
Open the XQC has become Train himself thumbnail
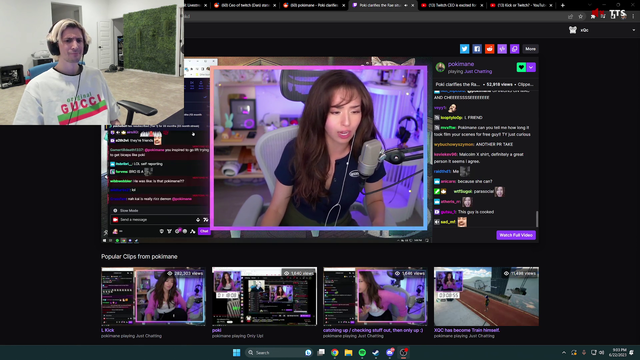(x=486, y=296)
